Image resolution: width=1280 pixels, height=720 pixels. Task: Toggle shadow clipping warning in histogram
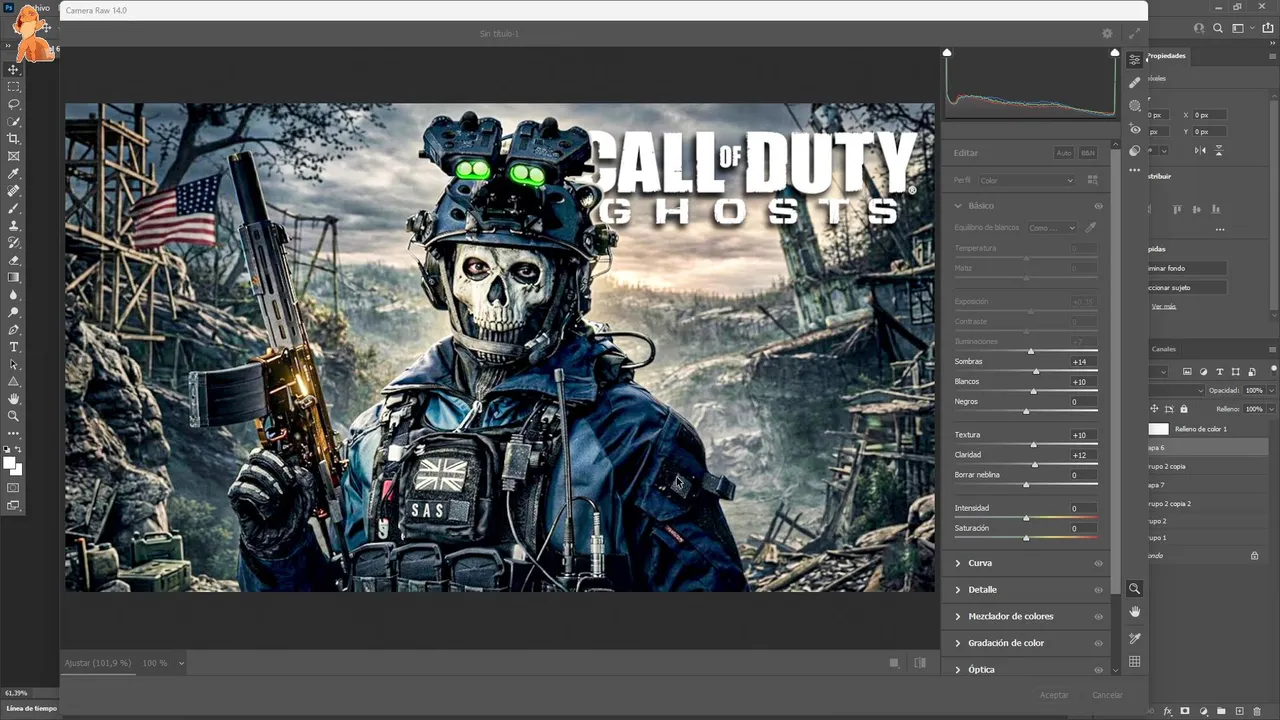tap(947, 52)
